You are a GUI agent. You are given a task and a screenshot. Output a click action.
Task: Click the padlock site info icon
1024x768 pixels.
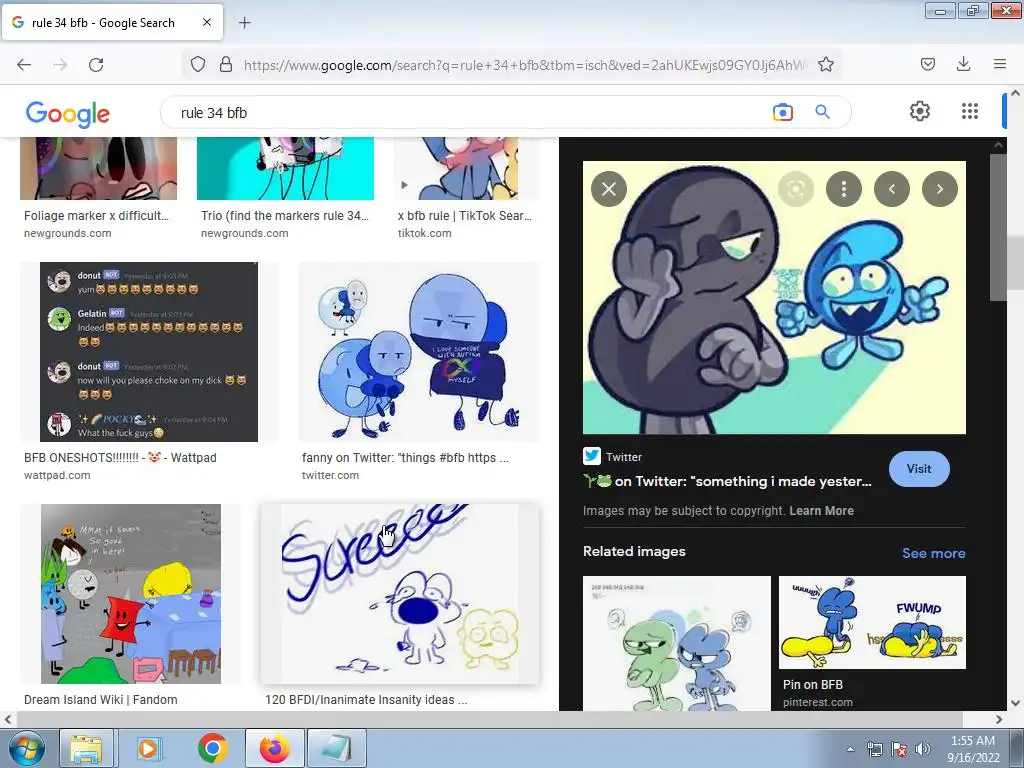pyautogui.click(x=226, y=64)
